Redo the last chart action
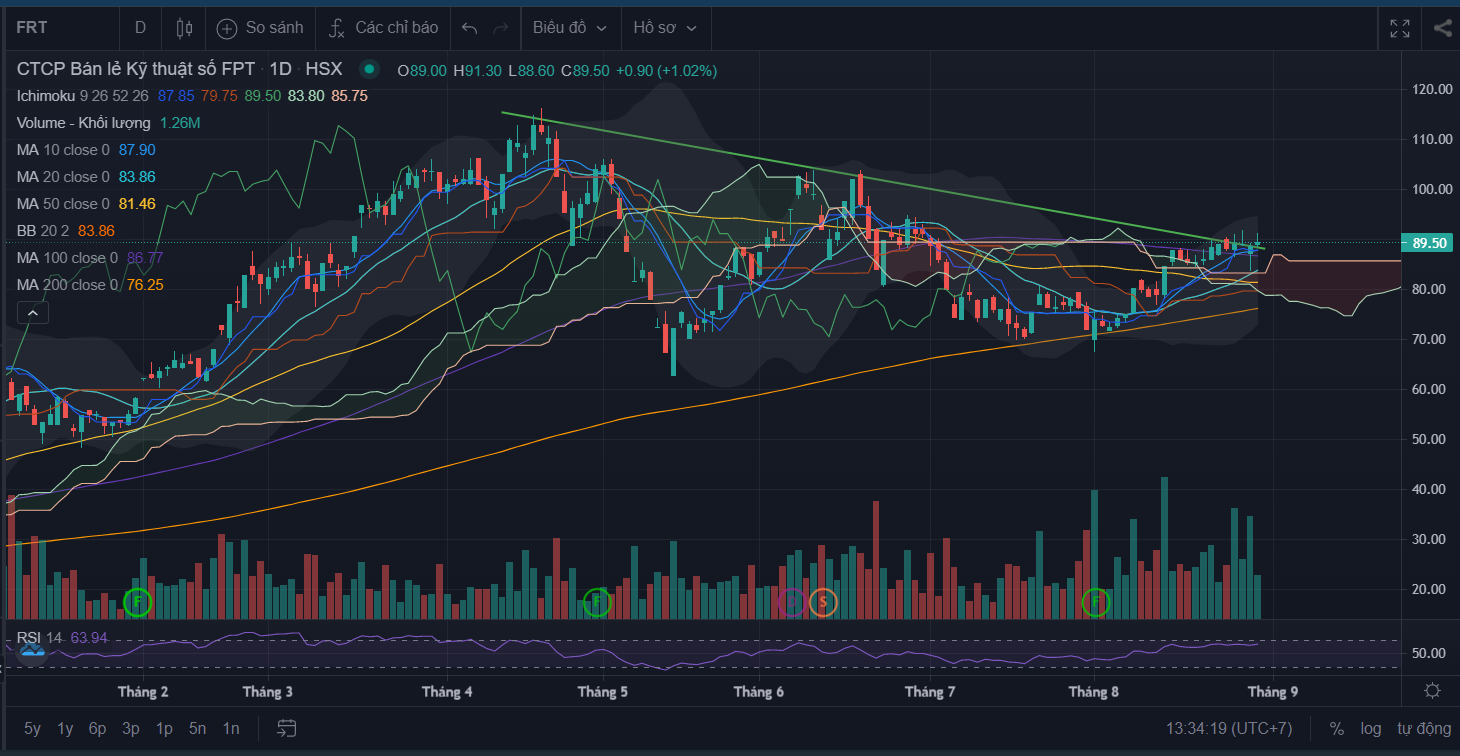The width and height of the screenshot is (1460, 756). (501, 28)
